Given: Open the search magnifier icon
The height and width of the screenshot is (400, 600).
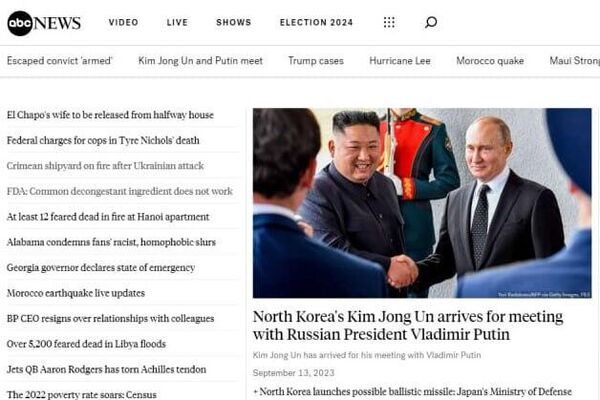Looking at the screenshot, I should [430, 22].
